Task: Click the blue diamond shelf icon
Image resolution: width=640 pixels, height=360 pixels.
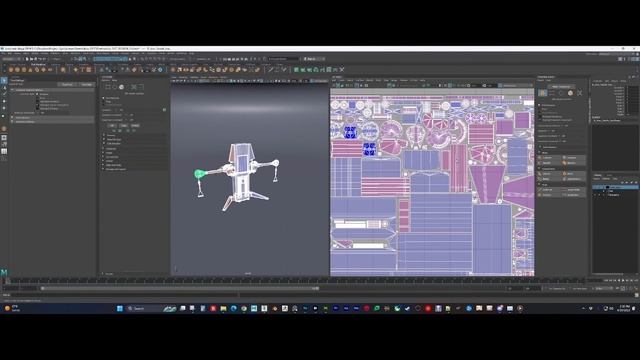Action: coord(160,70)
